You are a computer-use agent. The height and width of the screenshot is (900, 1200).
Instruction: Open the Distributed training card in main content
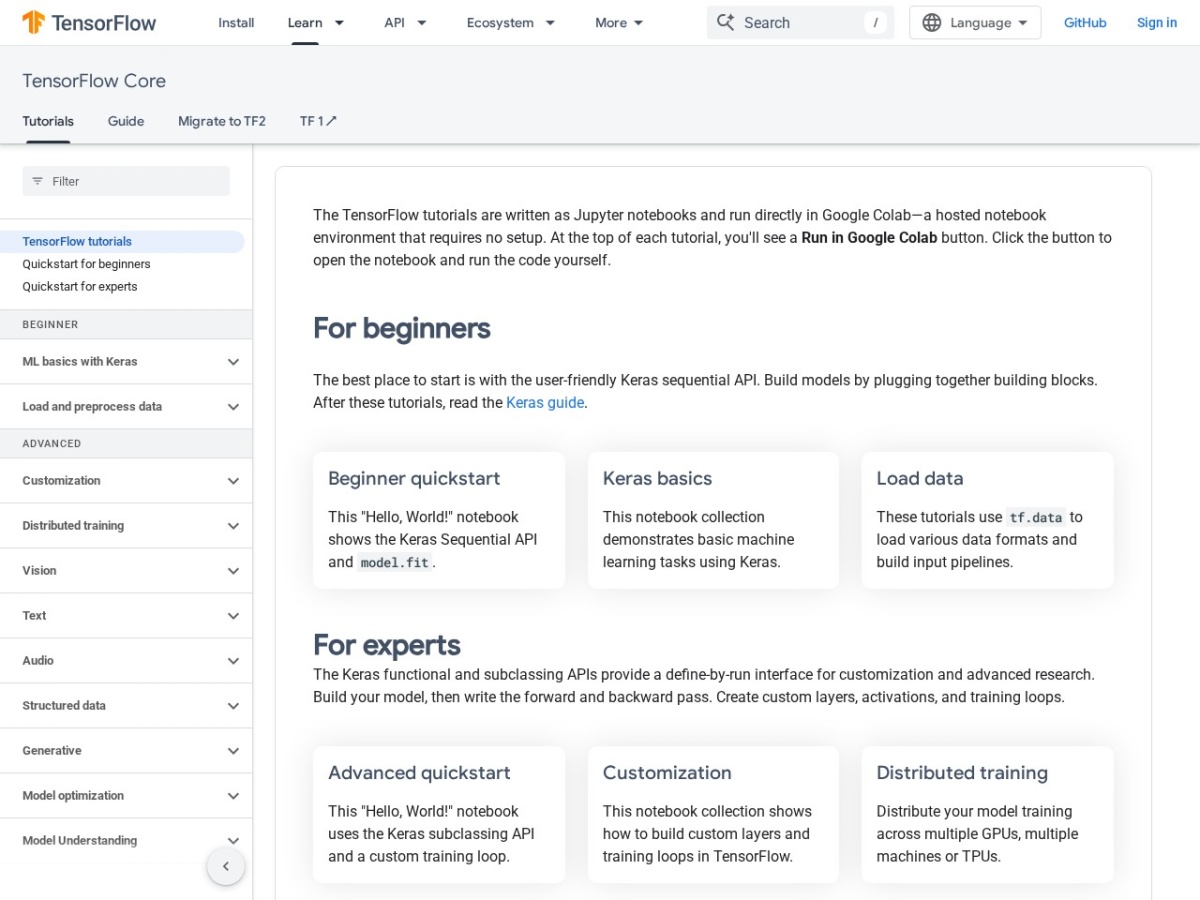pos(987,814)
